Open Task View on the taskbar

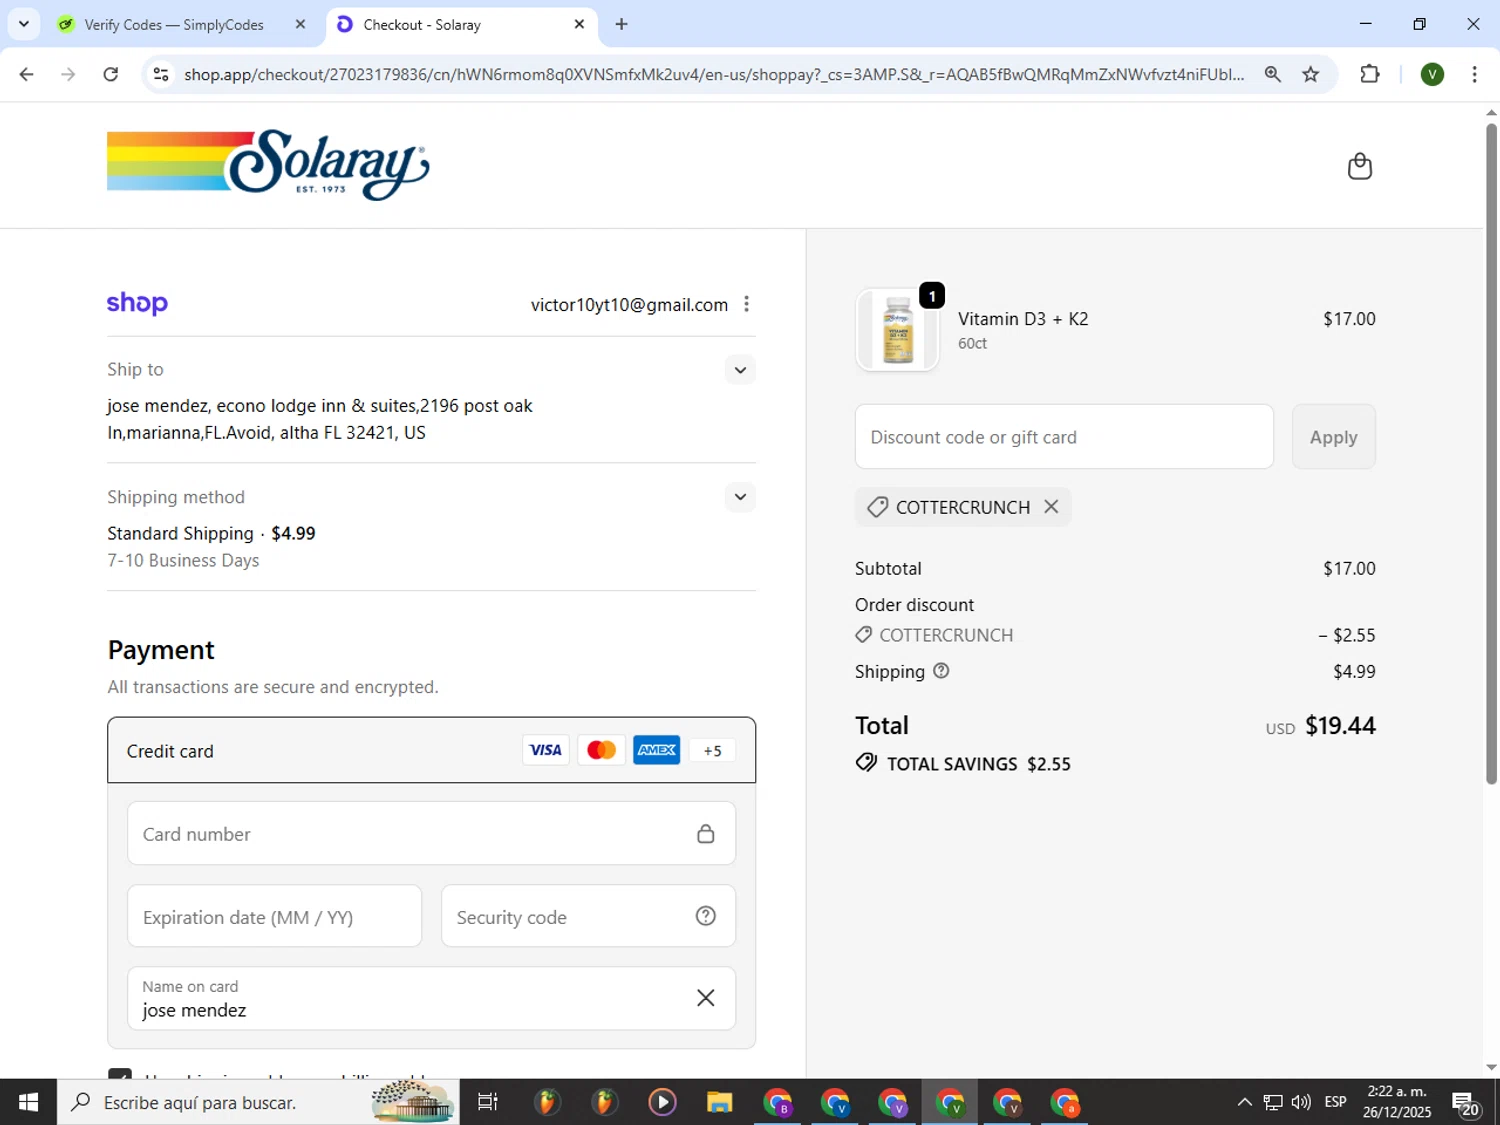(x=488, y=1102)
